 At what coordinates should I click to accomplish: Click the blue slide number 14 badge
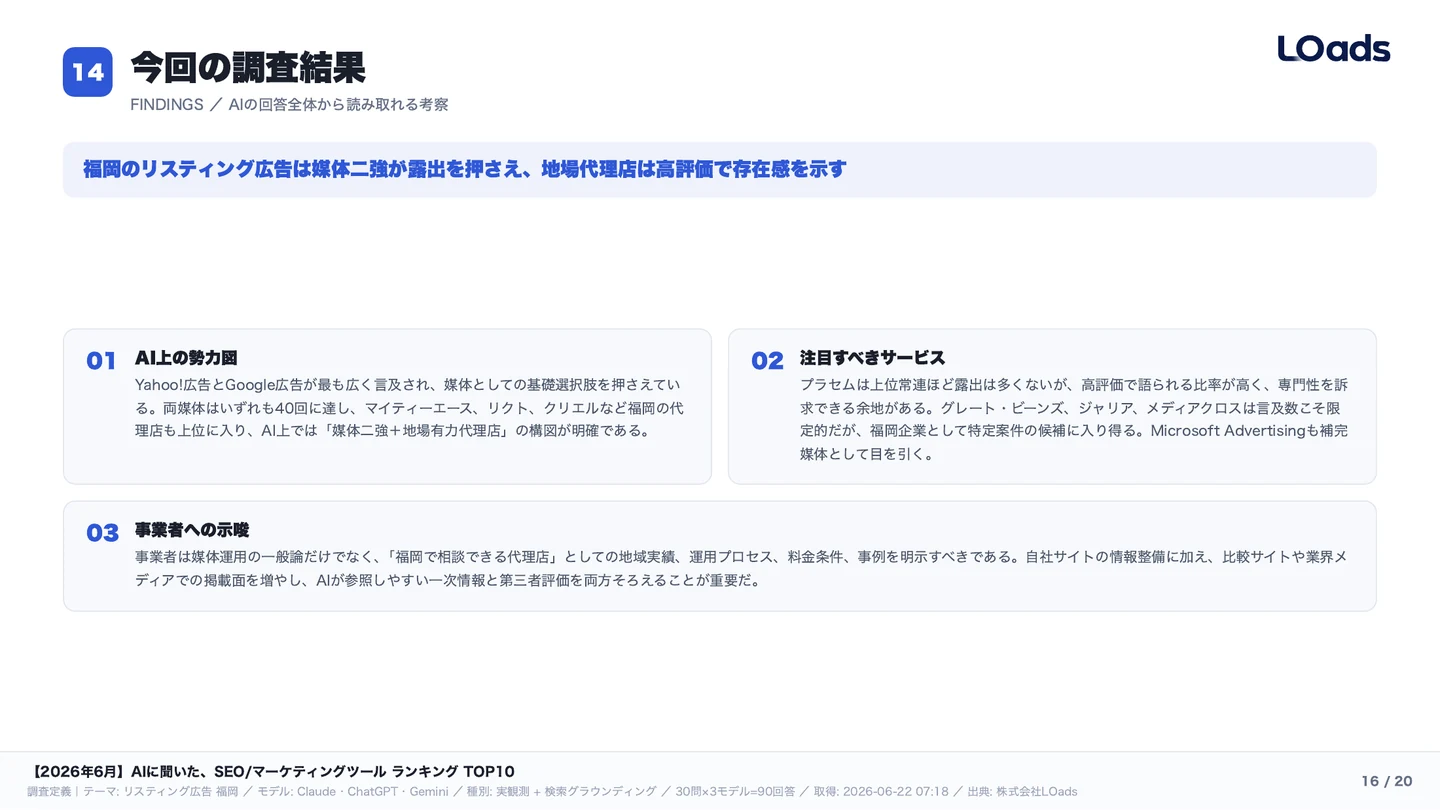click(88, 72)
